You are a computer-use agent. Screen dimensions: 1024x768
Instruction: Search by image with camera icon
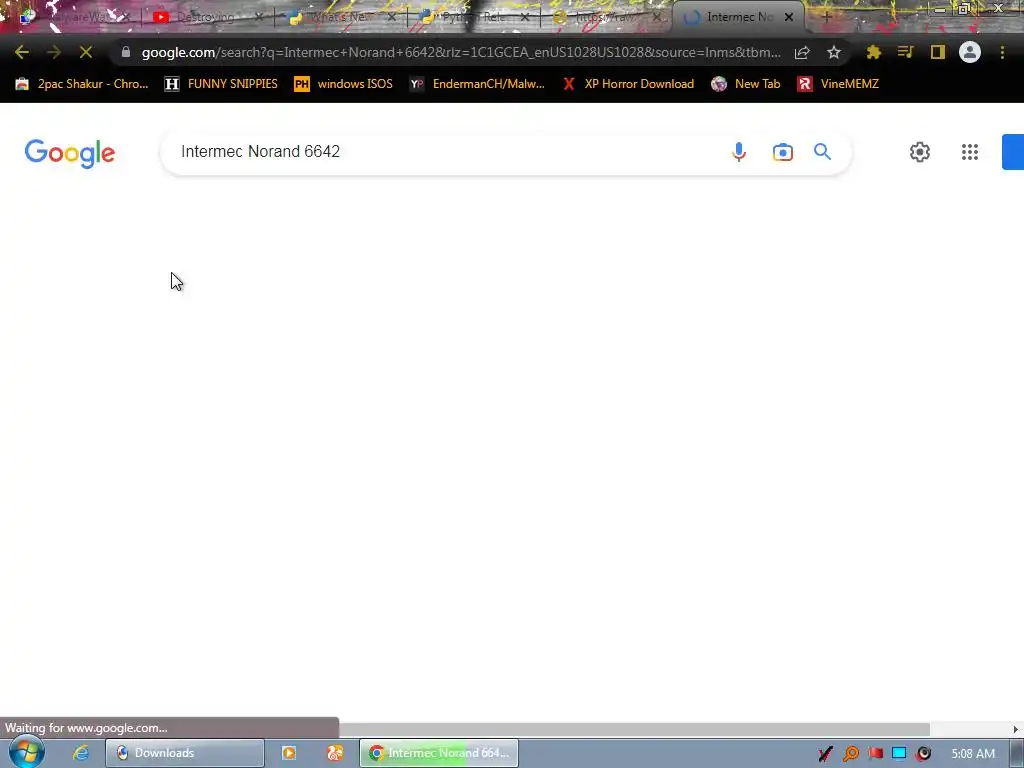[x=782, y=152]
